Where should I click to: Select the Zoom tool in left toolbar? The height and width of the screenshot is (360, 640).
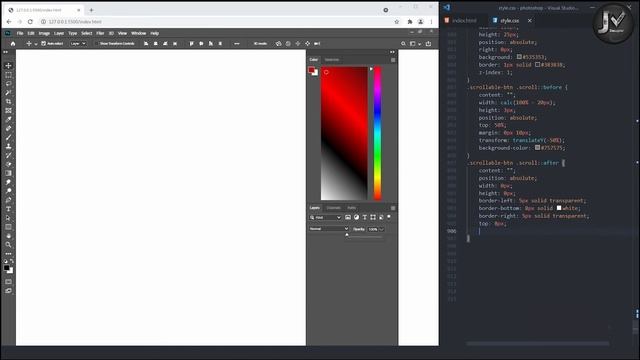pos(8,245)
